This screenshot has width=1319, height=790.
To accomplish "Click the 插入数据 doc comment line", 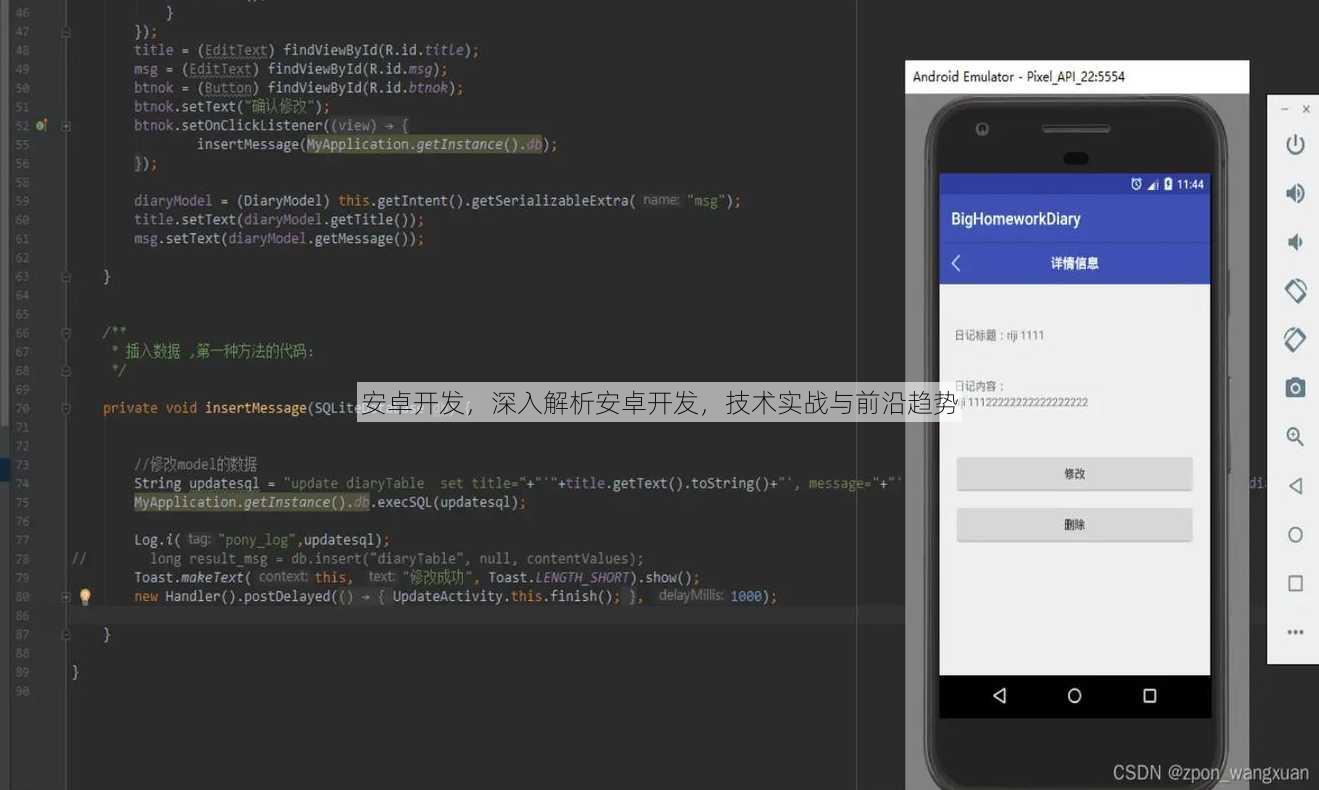I will (x=213, y=352).
